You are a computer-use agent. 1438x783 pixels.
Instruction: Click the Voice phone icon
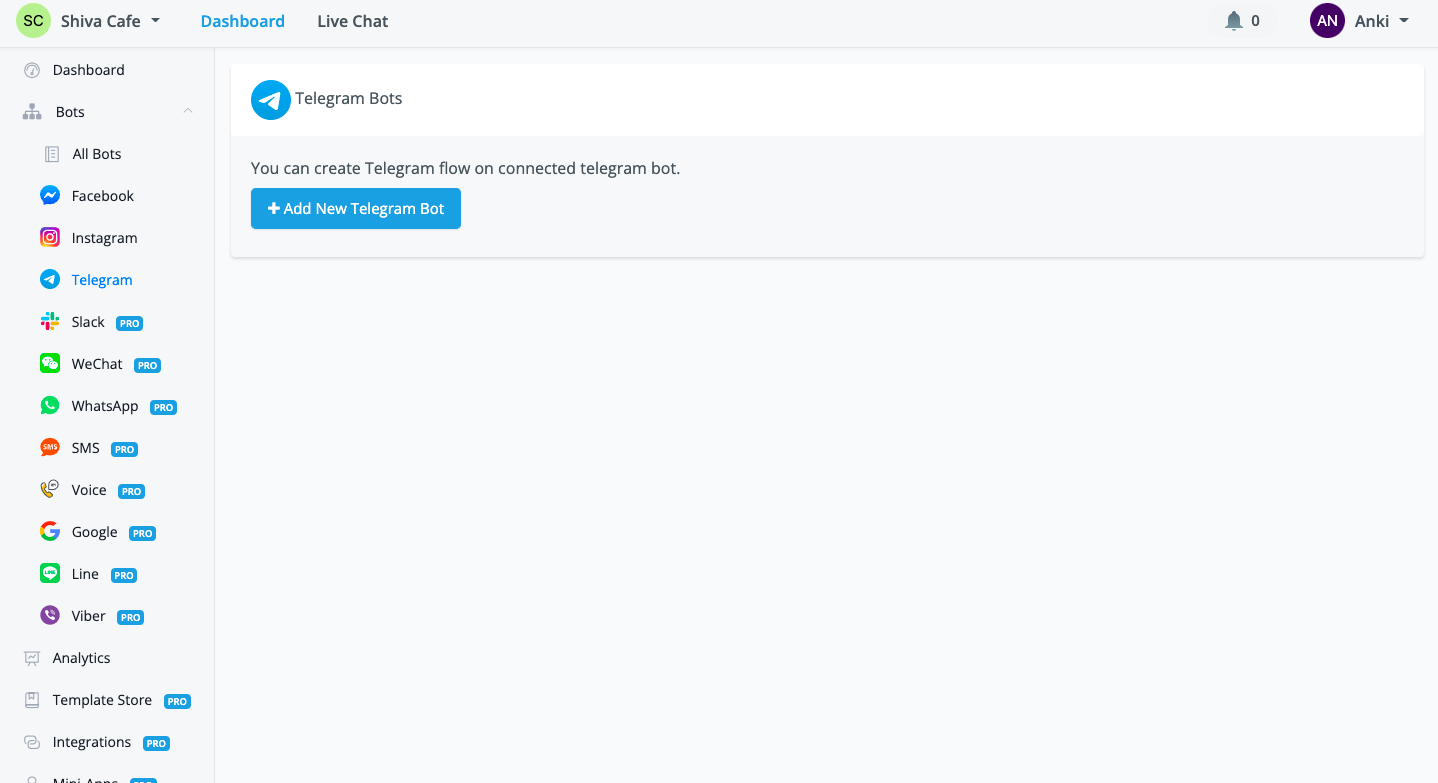coord(50,490)
